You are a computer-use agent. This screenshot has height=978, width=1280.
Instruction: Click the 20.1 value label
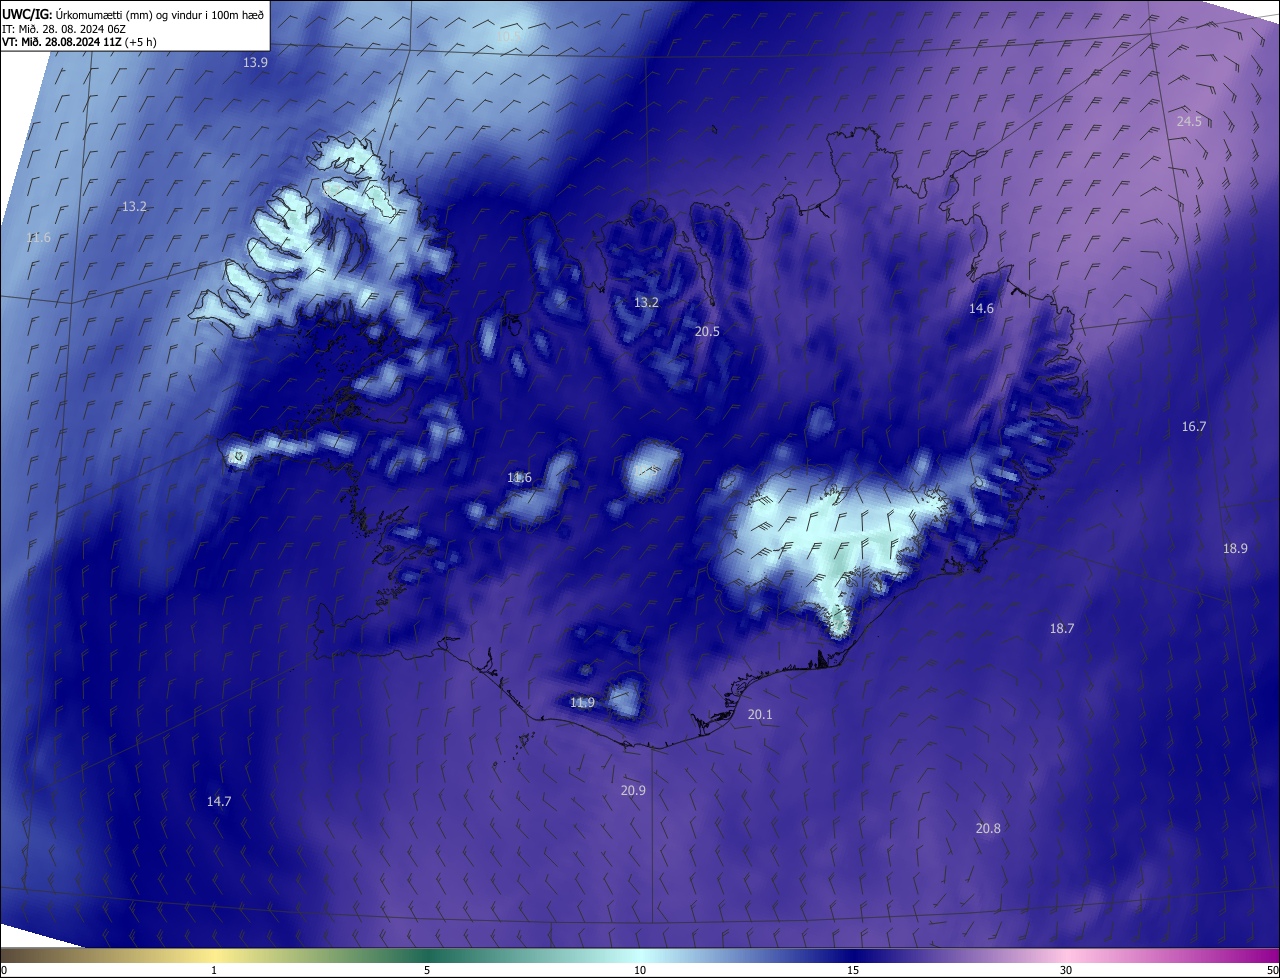coord(760,714)
